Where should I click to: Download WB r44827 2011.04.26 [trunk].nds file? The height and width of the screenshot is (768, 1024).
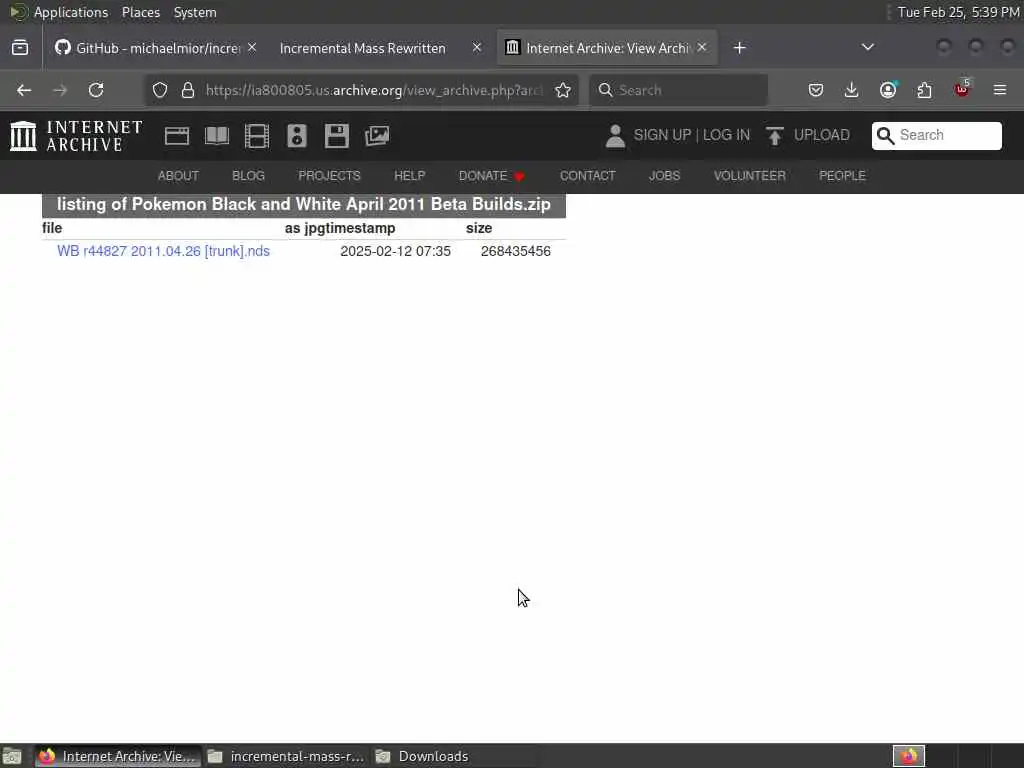(x=163, y=251)
